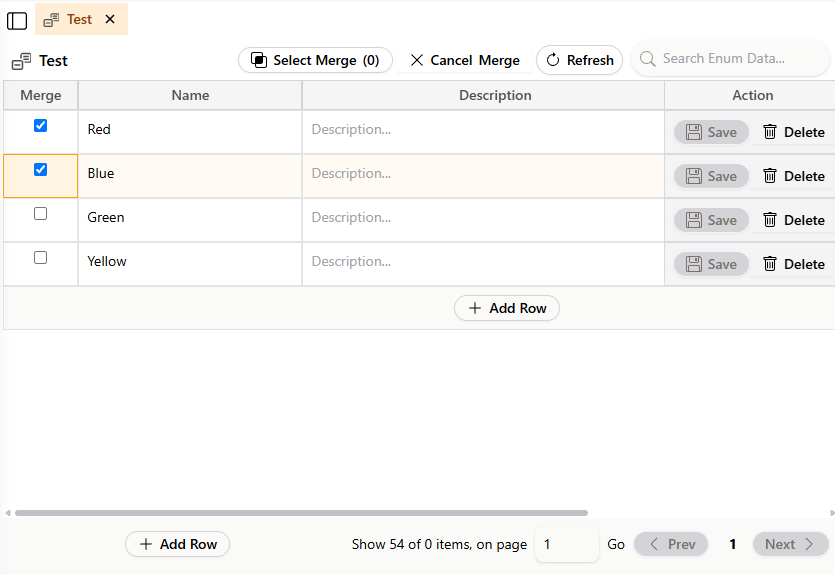Click the description field for Yellow
The image size is (835, 575).
[x=483, y=262]
